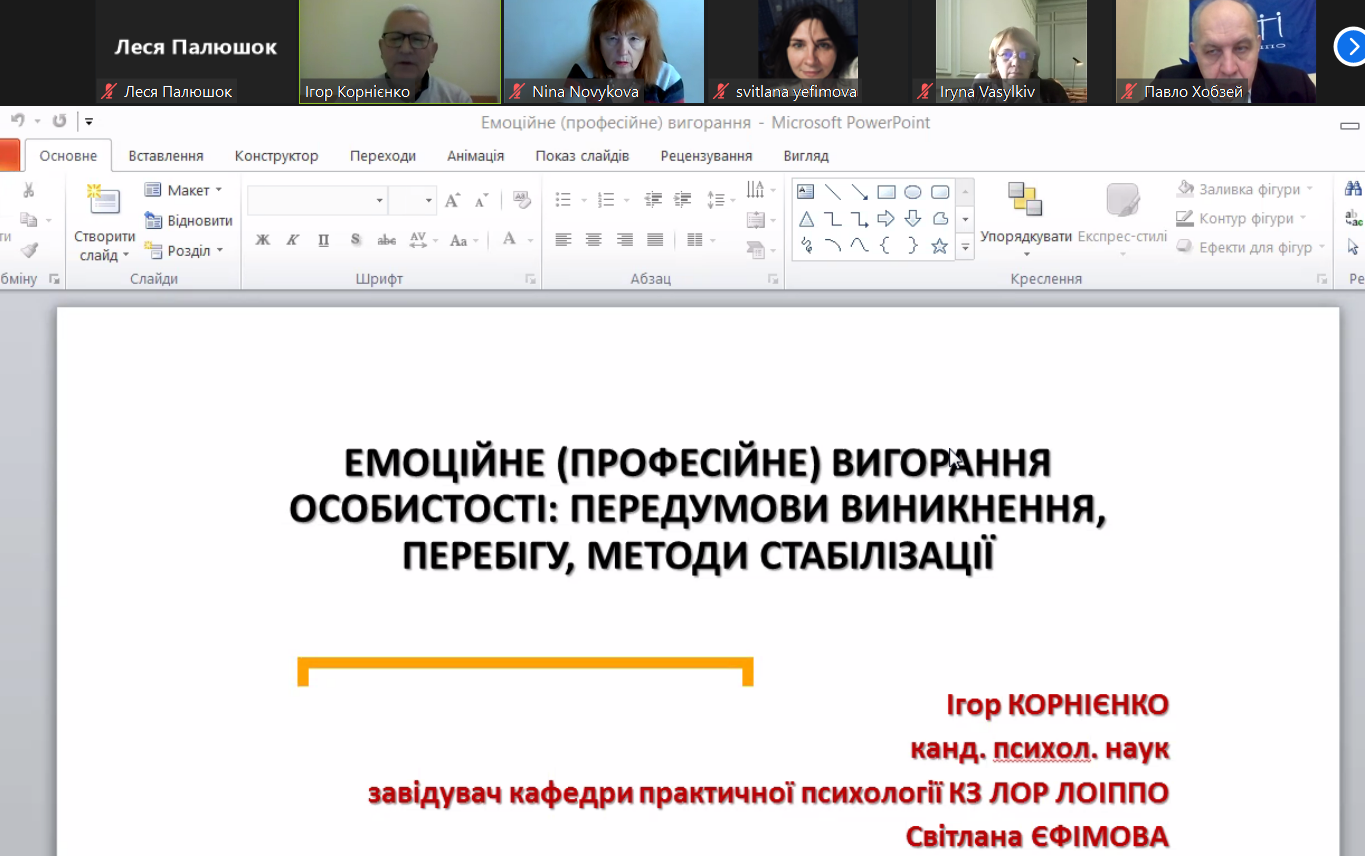Click the clear formatting eraser icon
The height and width of the screenshot is (856, 1365).
click(x=521, y=200)
